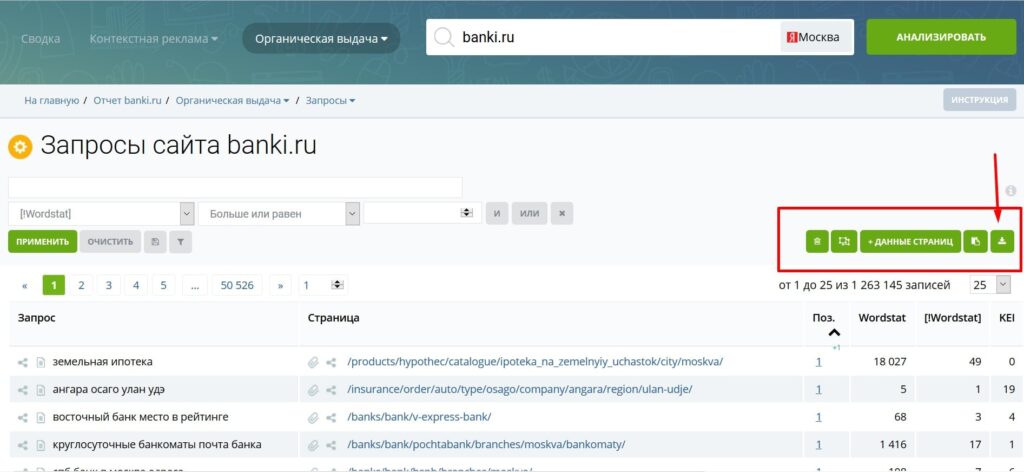Click the Wordstat value '18 027'

pos(889,362)
